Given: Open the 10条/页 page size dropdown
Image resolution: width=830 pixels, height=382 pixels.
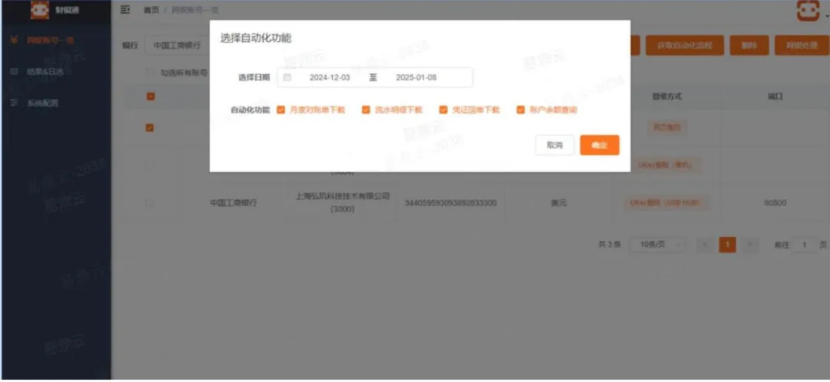Looking at the screenshot, I should [x=657, y=245].
